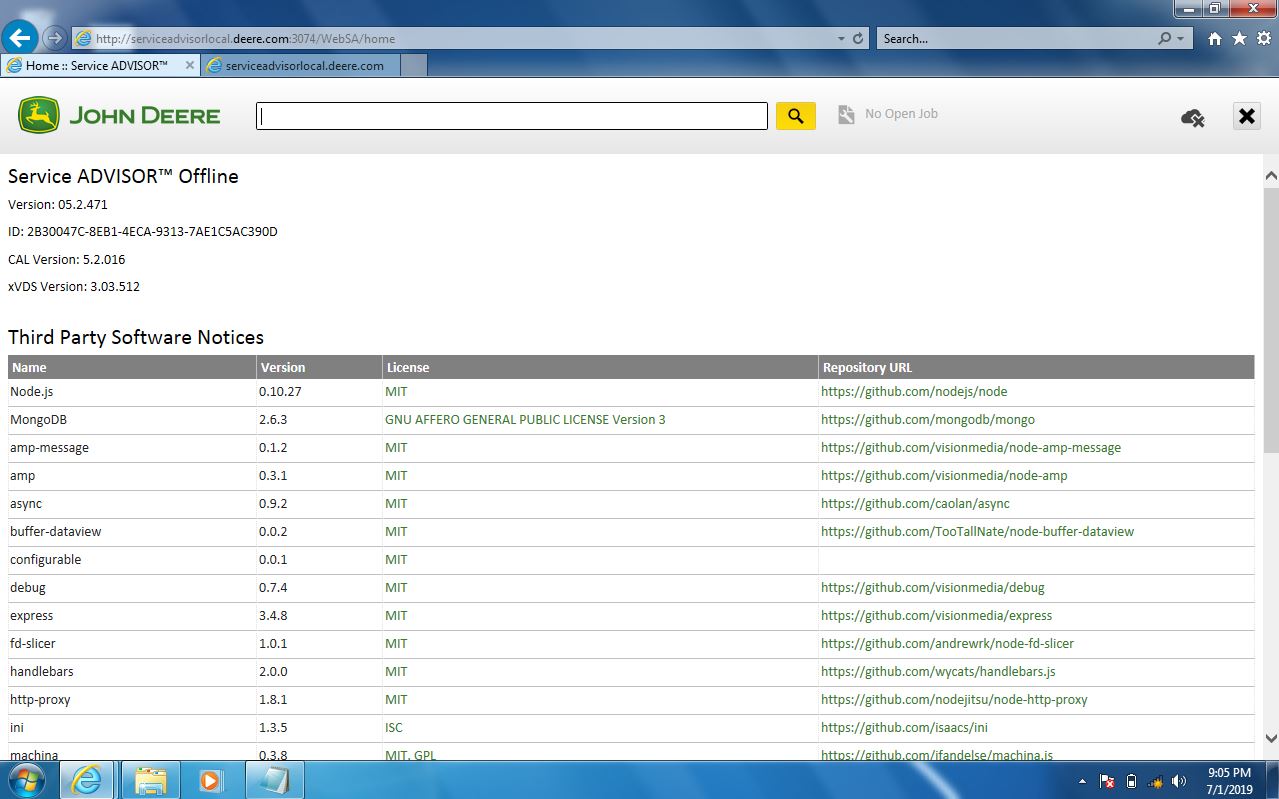Open the Node.js MIT license link
The image size is (1279, 799).
[x=396, y=392]
